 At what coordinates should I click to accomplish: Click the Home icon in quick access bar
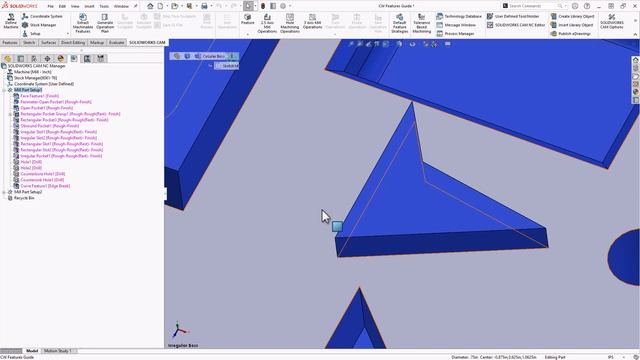(x=150, y=6)
